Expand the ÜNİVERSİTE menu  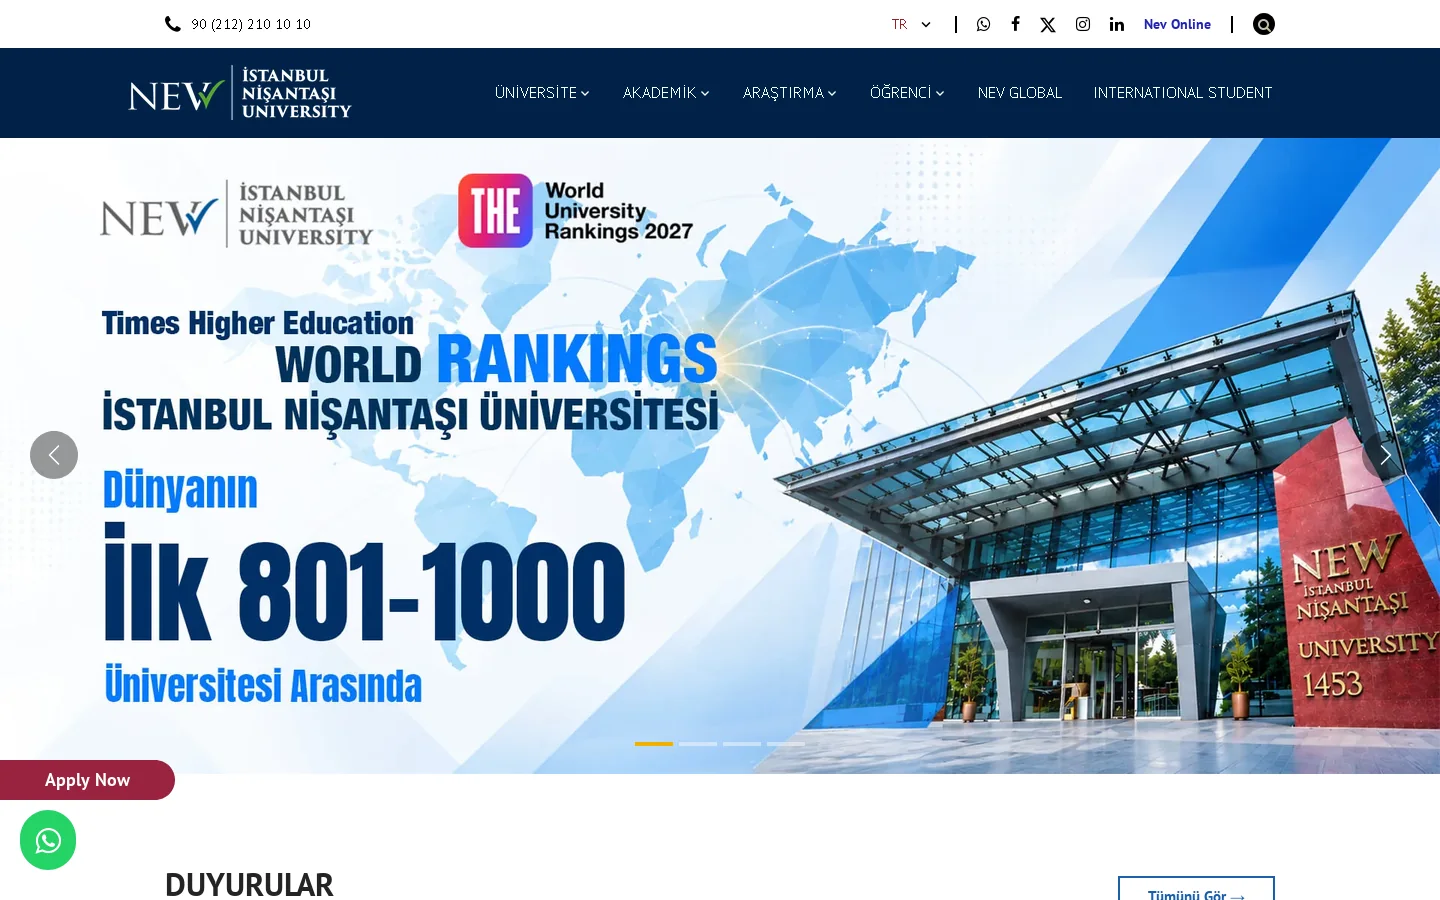coord(542,93)
